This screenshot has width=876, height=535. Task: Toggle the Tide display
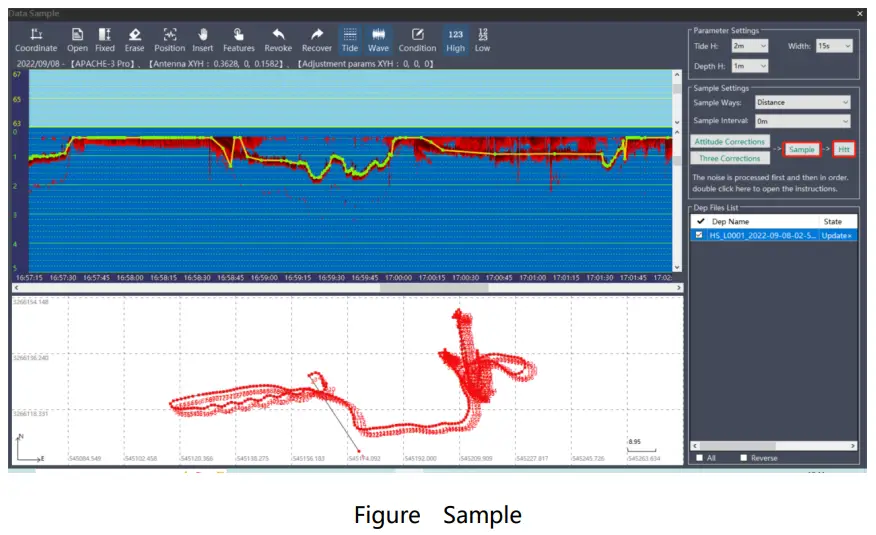350,40
